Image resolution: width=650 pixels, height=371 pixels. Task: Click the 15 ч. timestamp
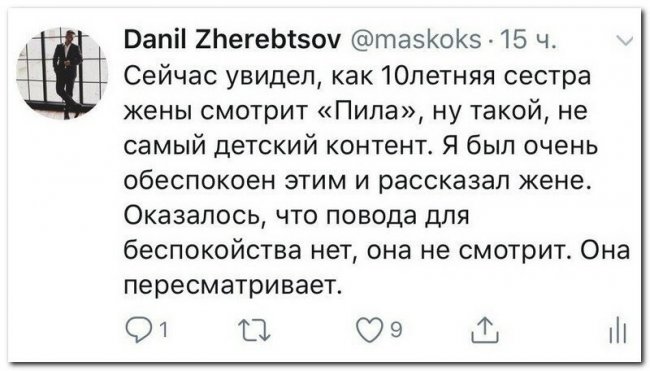pyautogui.click(x=527, y=40)
